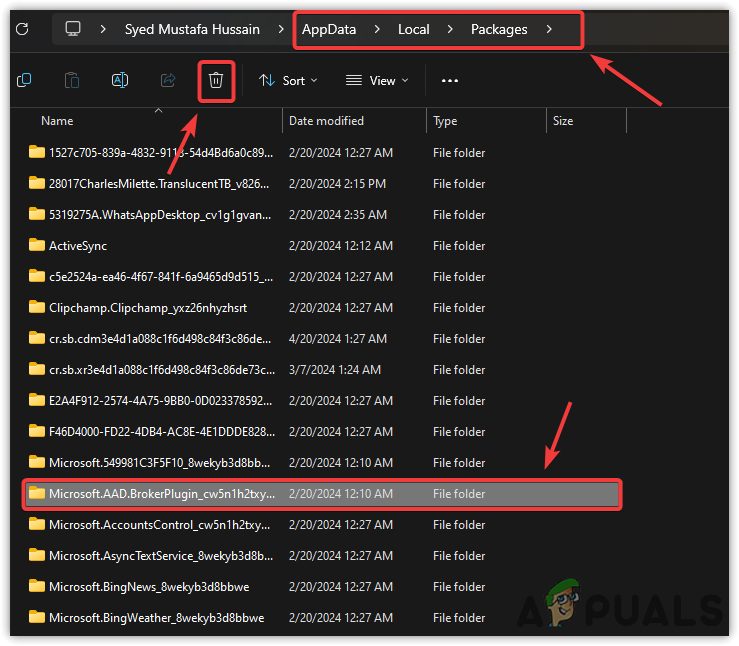
Task: Click 2/20/2024 12:12 AM date cell
Action: [341, 246]
